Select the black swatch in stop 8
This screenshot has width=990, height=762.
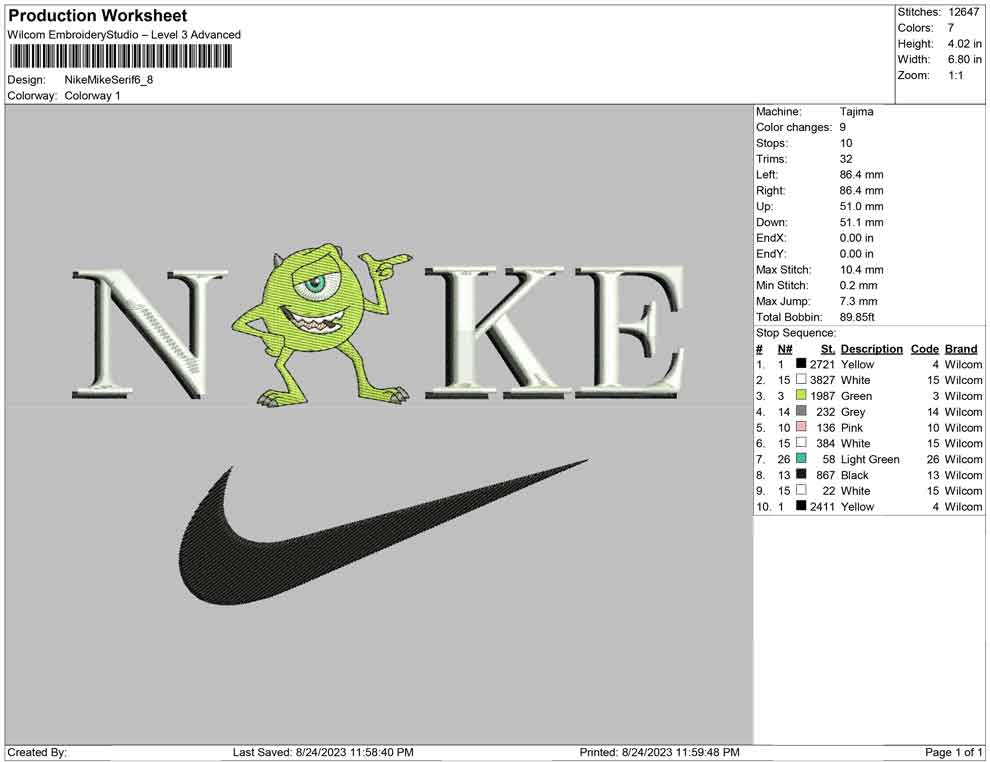(x=801, y=474)
